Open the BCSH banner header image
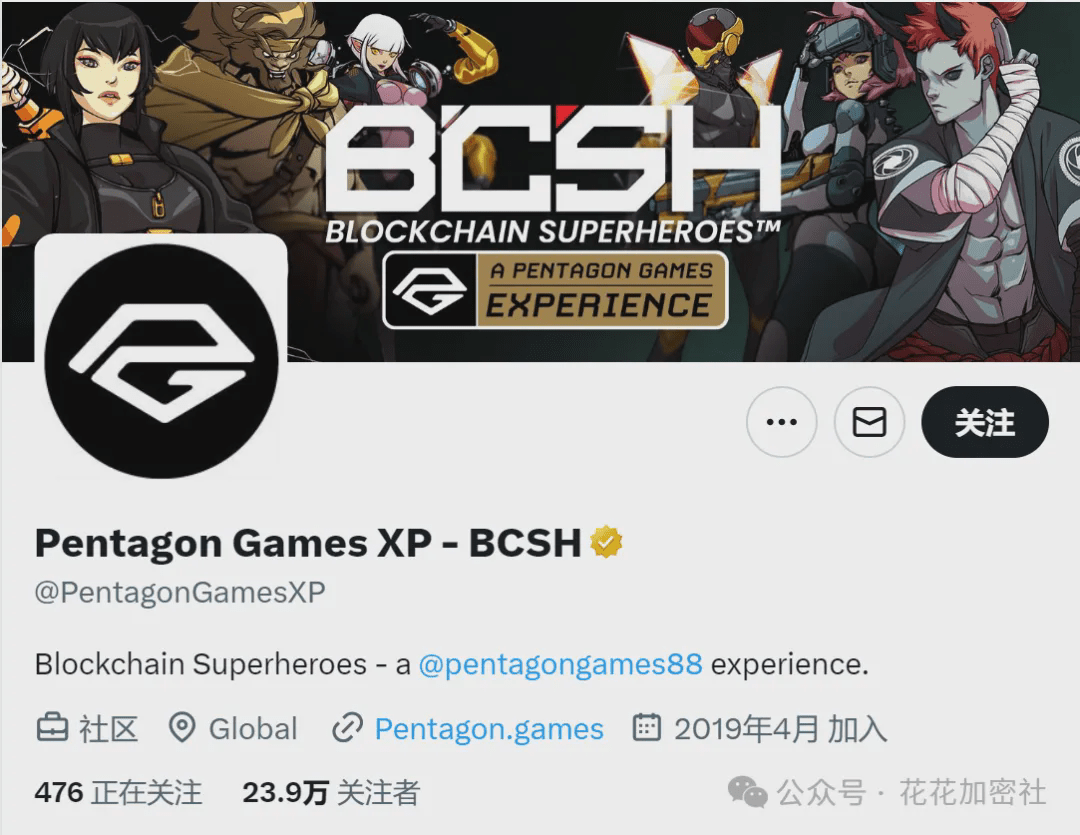 [x=540, y=181]
